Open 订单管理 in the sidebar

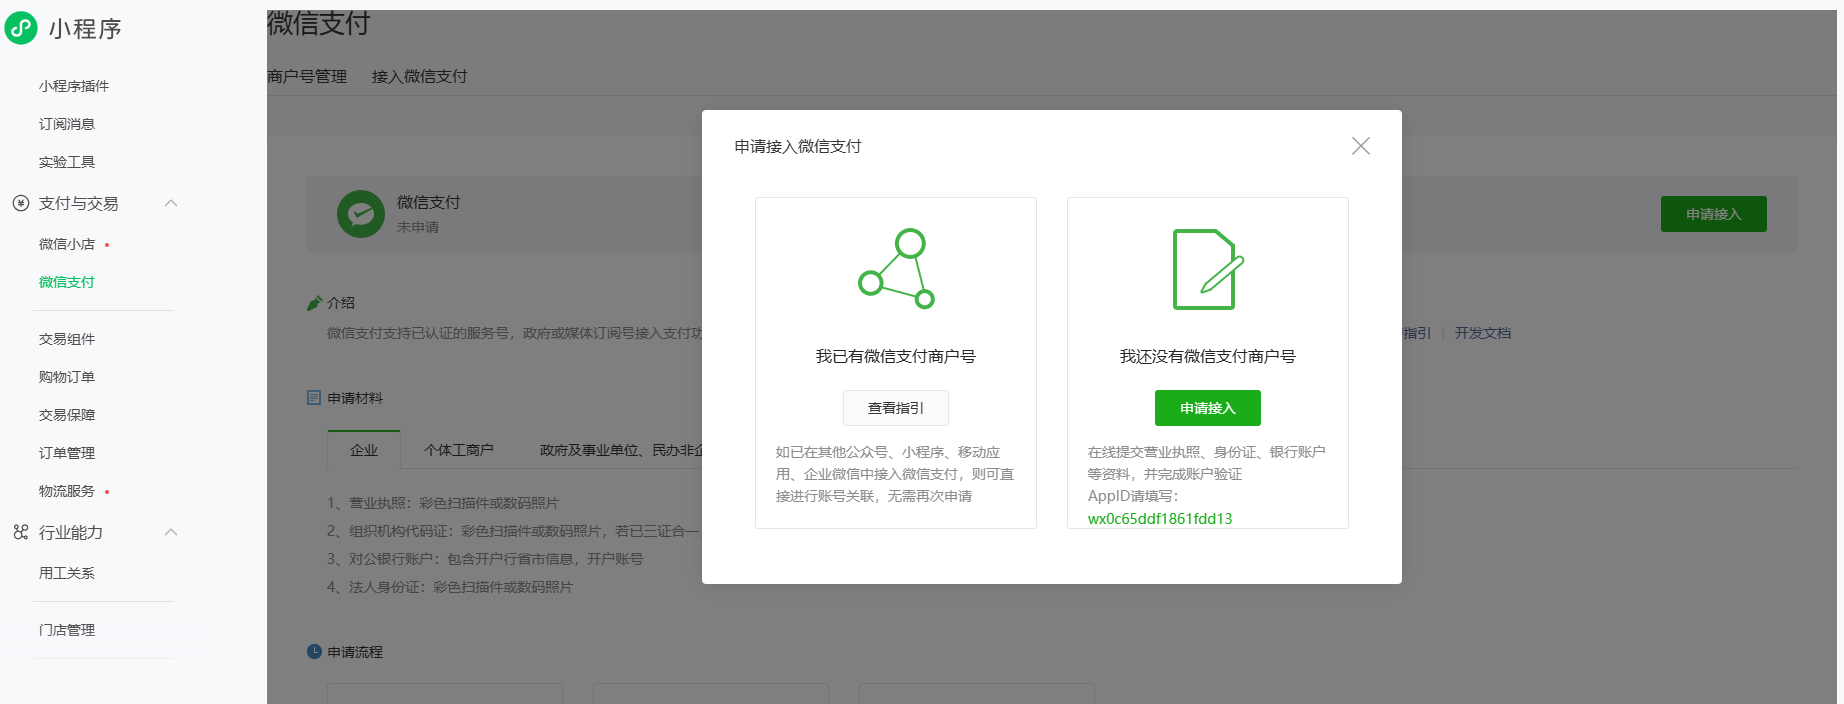point(67,453)
